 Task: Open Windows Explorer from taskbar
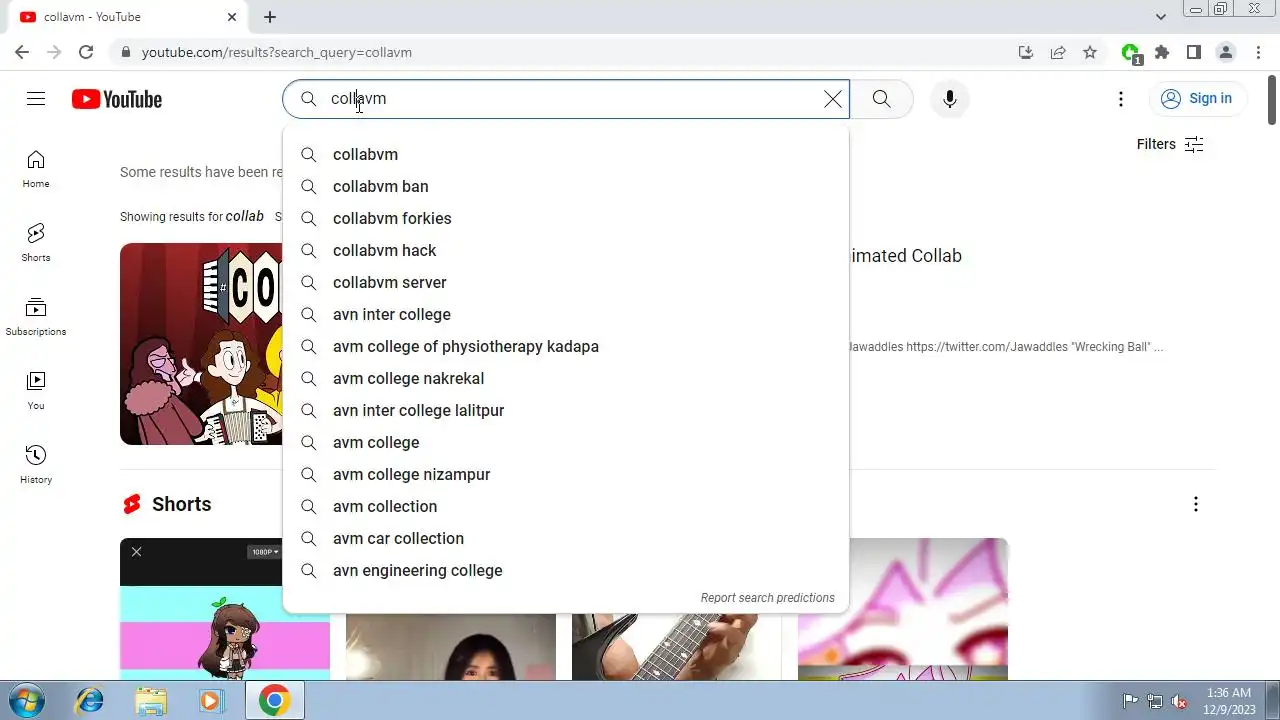[151, 701]
